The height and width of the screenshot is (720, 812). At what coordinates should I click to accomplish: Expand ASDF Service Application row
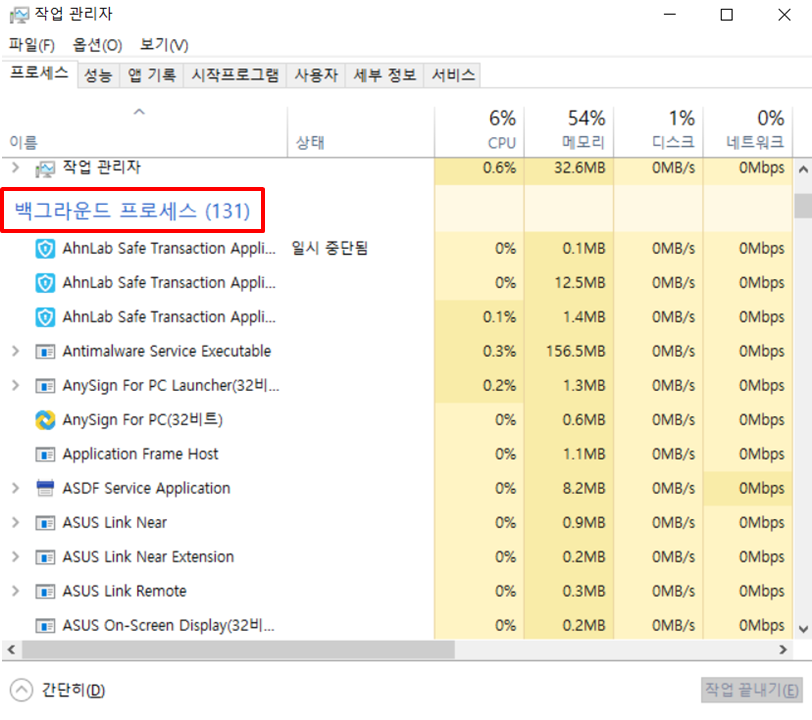[x=16, y=488]
